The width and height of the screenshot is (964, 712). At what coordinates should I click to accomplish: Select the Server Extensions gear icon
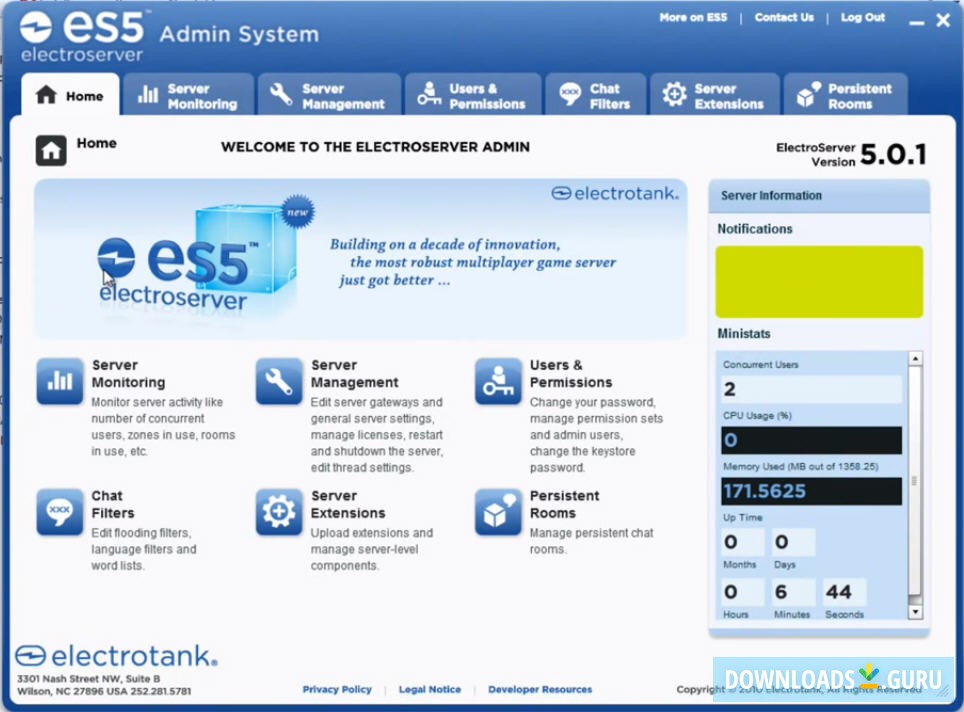pos(277,513)
